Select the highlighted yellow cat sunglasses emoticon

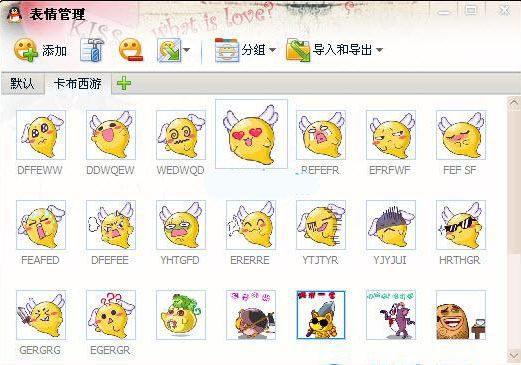click(x=321, y=315)
